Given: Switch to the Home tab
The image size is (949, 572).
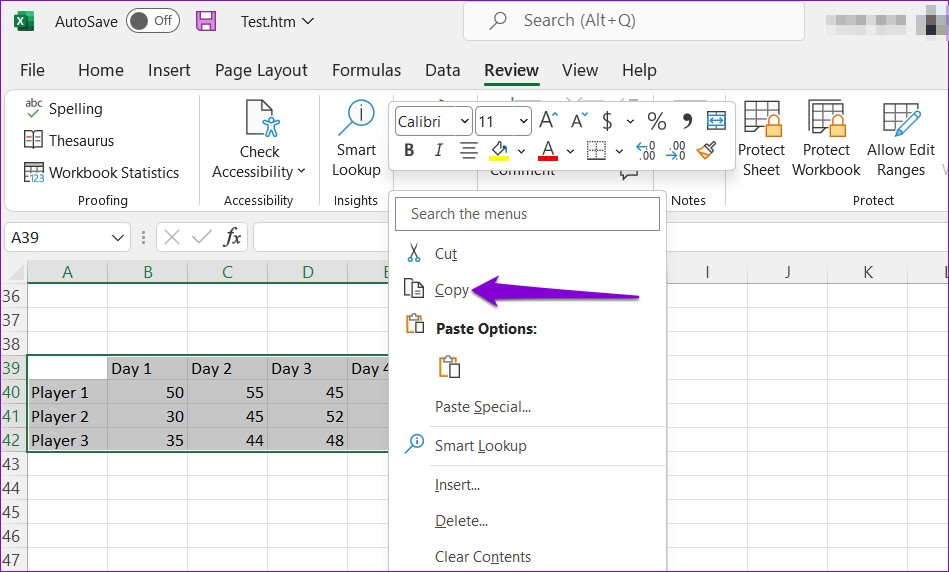Looking at the screenshot, I should click(x=100, y=70).
